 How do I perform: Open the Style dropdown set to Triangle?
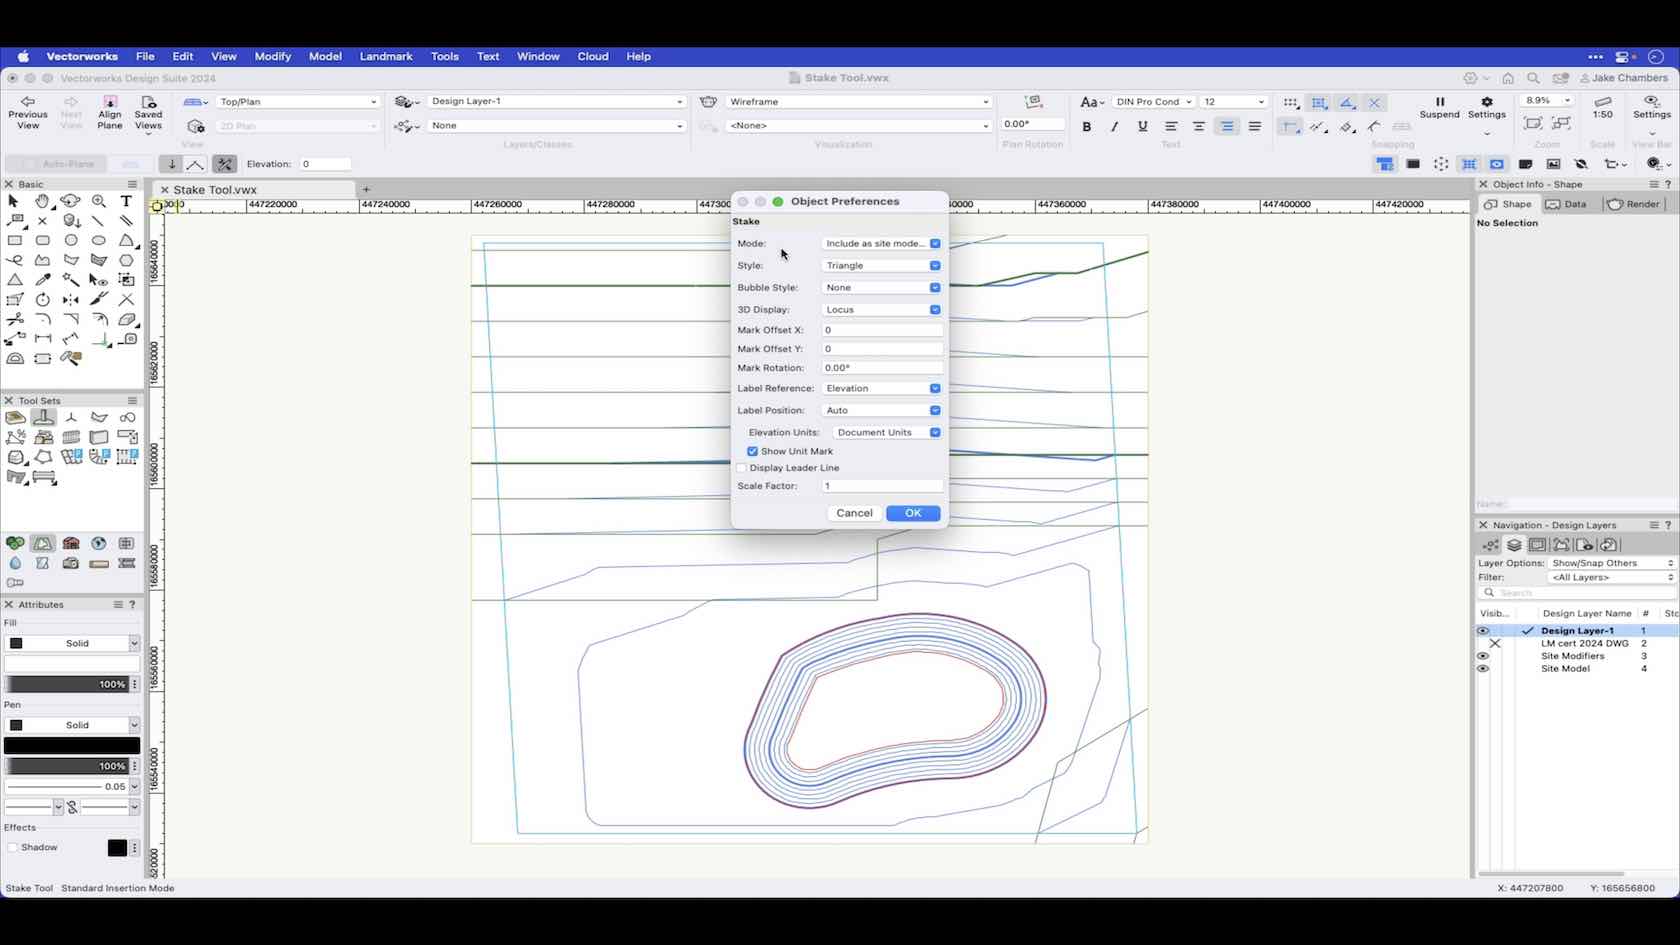881,265
